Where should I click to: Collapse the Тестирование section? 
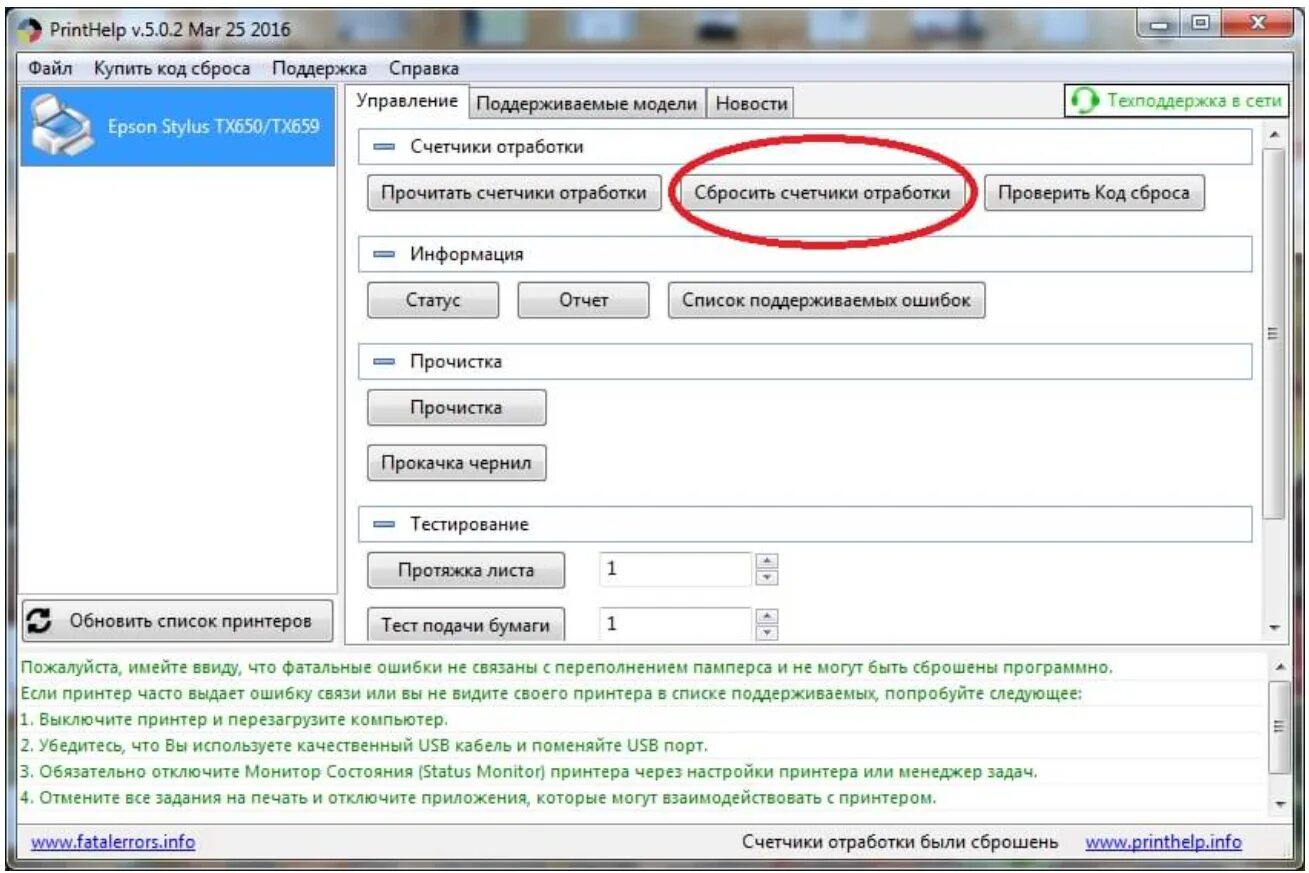tap(385, 524)
